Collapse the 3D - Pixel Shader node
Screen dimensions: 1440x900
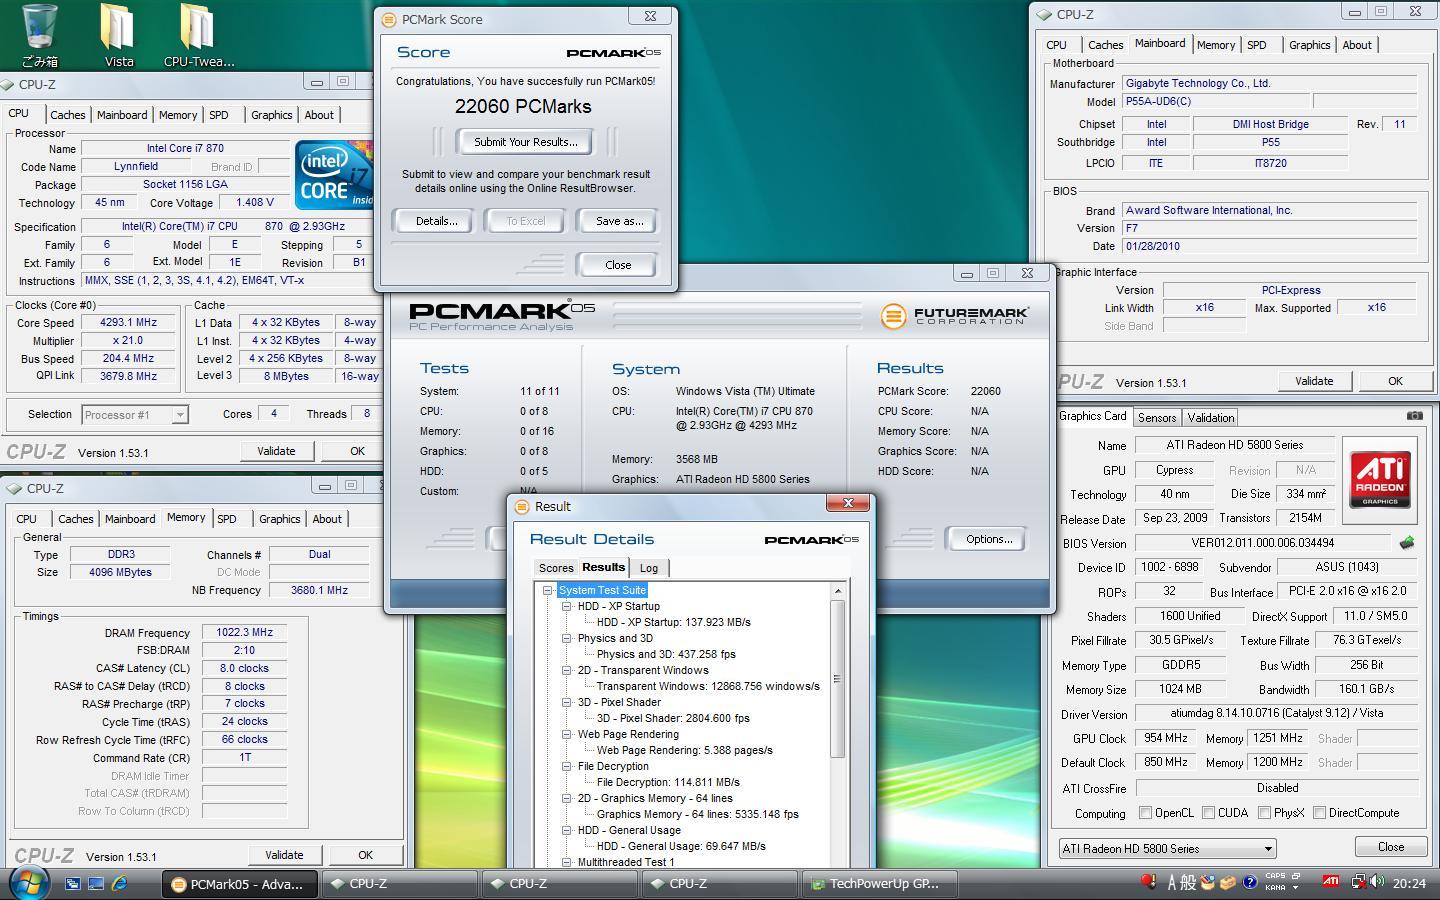[x=567, y=703]
